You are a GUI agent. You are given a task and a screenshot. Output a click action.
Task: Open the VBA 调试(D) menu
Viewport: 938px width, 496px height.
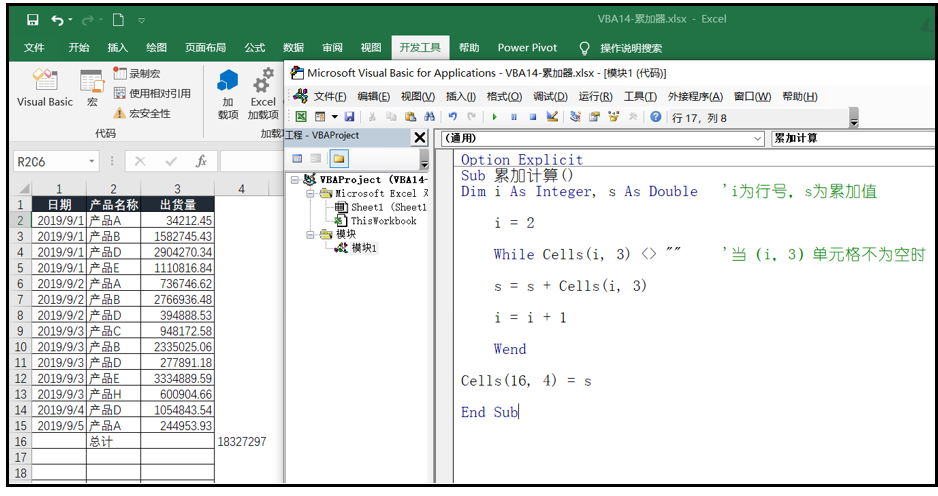tap(550, 96)
